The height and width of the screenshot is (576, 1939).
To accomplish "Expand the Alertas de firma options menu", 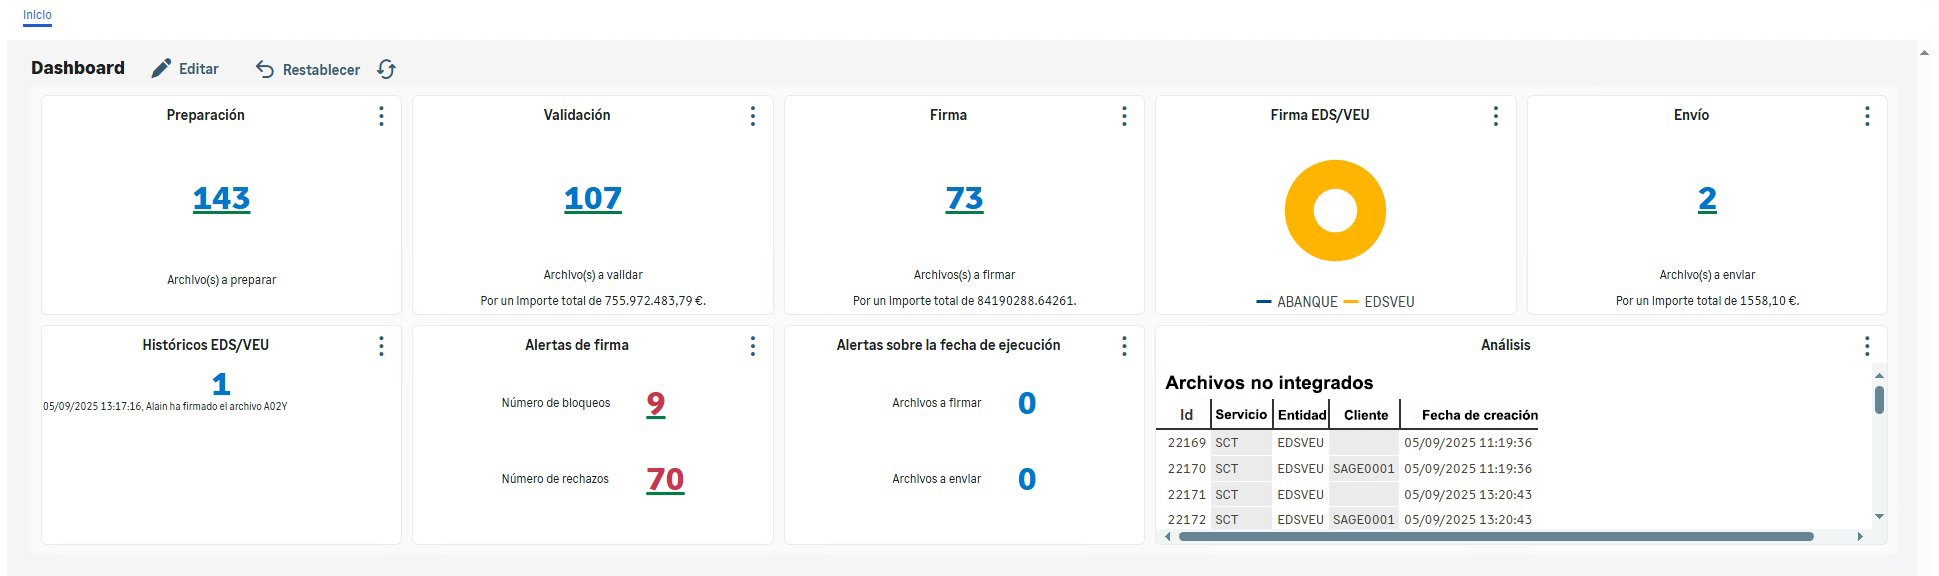I will tap(753, 346).
